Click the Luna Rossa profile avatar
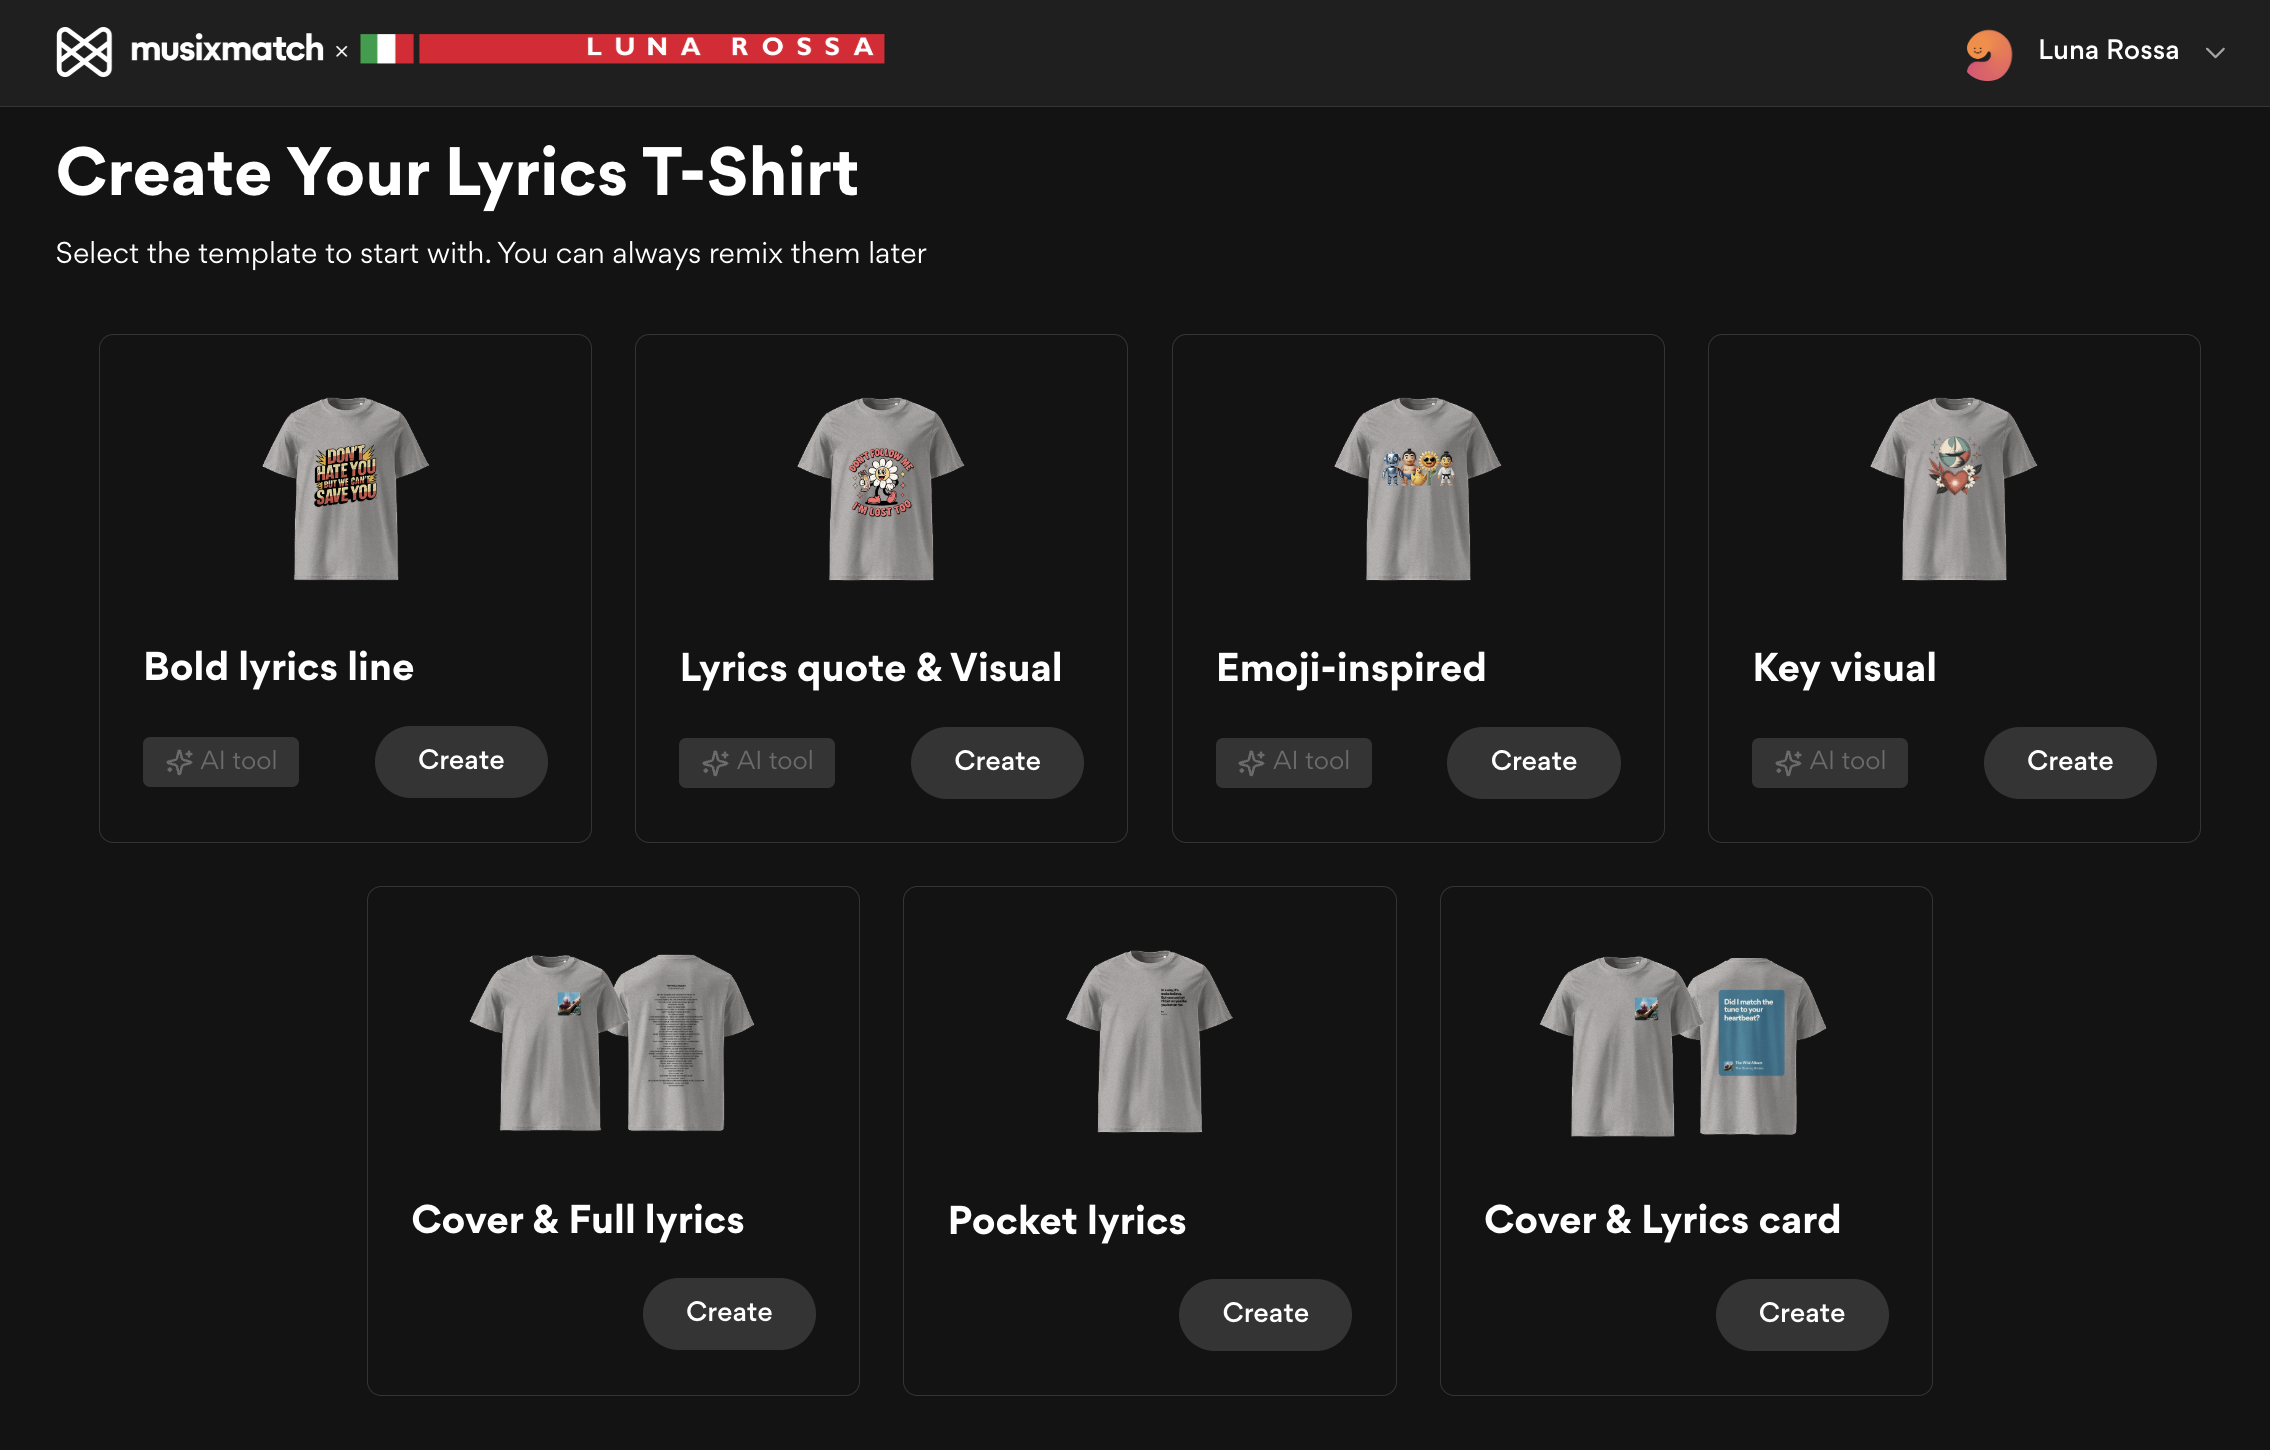Image resolution: width=2270 pixels, height=1450 pixels. click(x=1988, y=53)
